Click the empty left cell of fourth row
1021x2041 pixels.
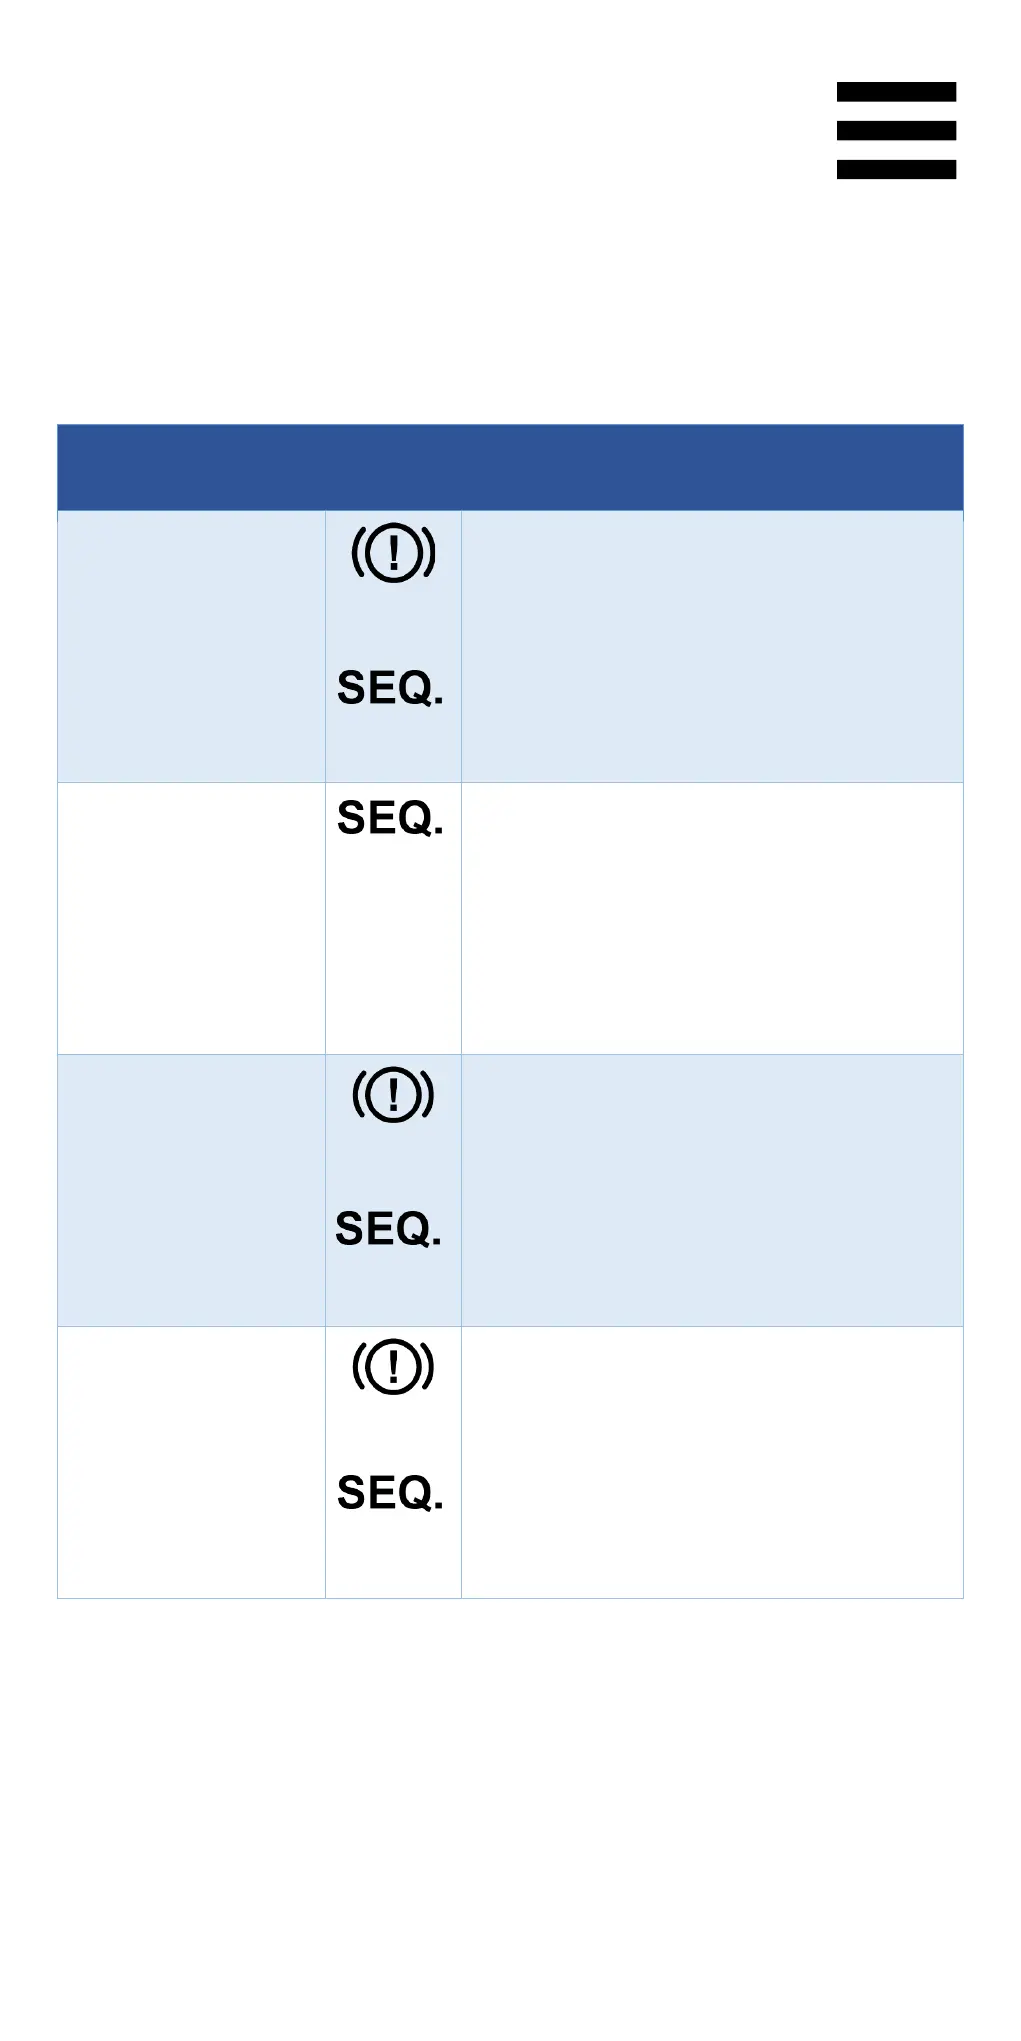(x=191, y=1462)
